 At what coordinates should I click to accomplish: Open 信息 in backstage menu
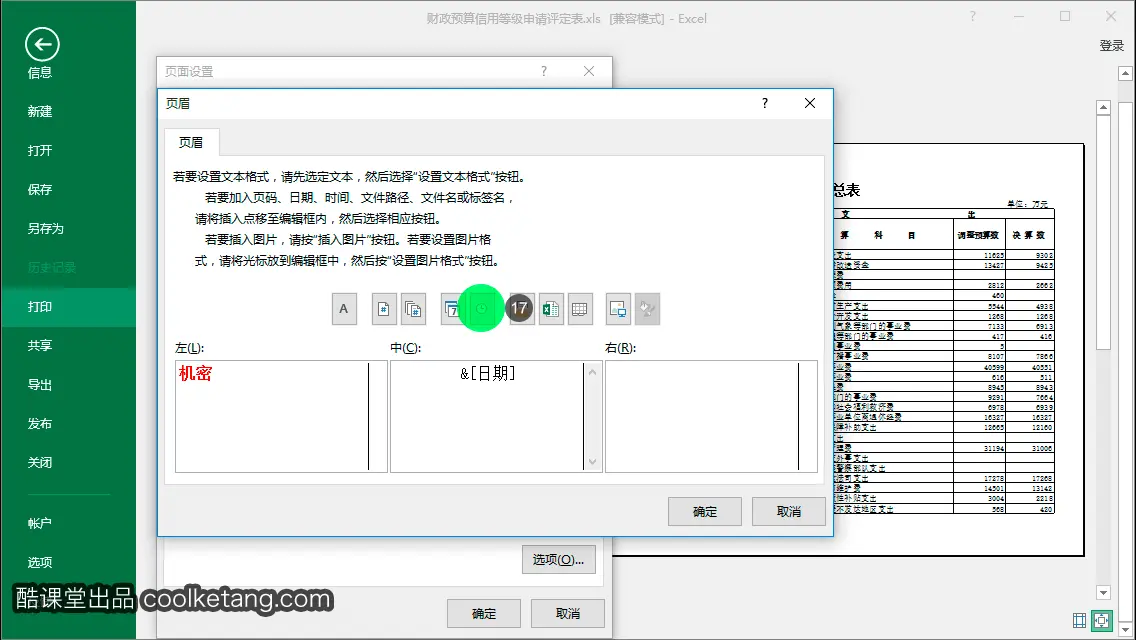40,72
